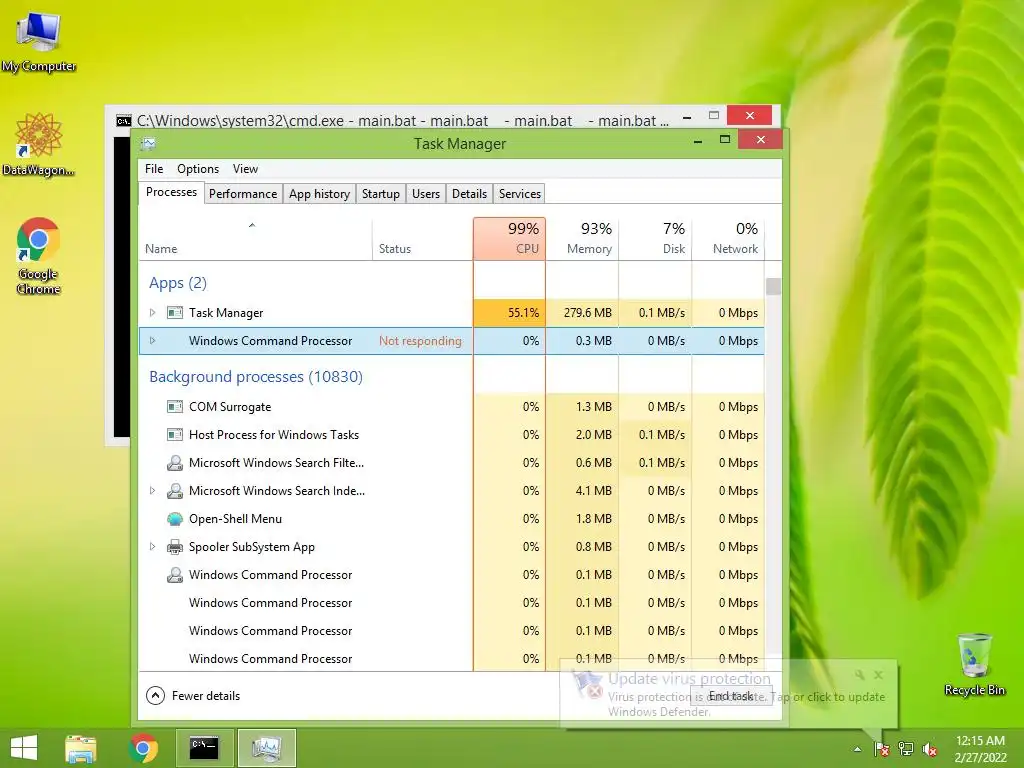Launch Google Chrome from the desktop
Viewport: 1024px width, 768px height.
(x=39, y=256)
